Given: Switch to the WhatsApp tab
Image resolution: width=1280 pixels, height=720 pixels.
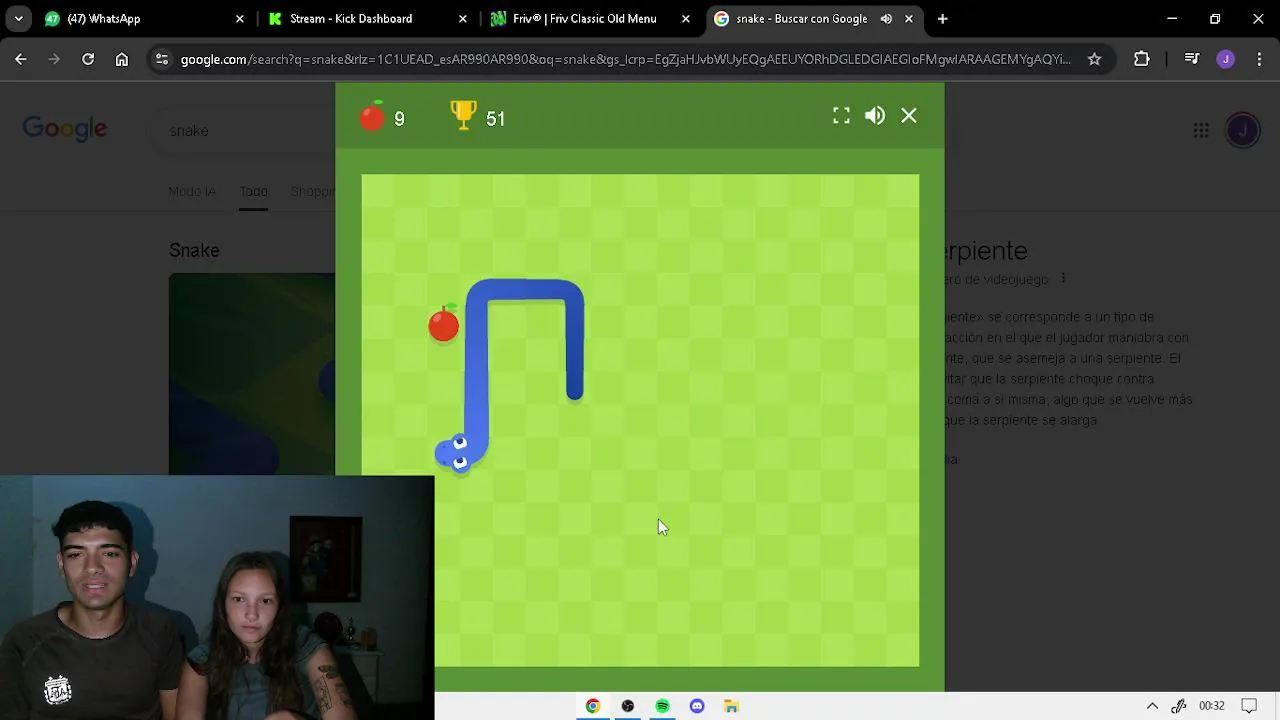Looking at the screenshot, I should (139, 19).
